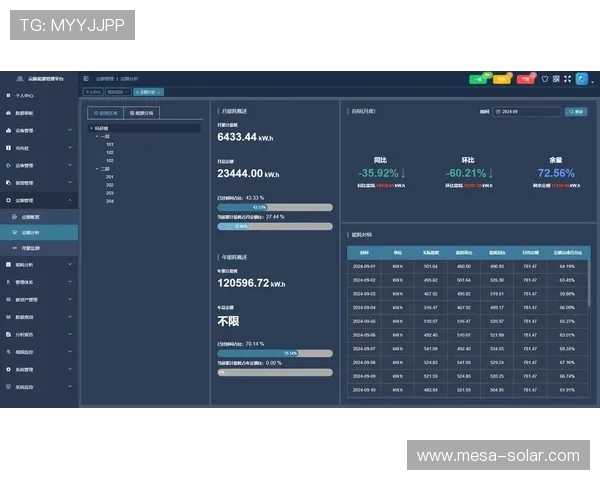The width and height of the screenshot is (600, 480).
Task: Switch to the second tab above the tree
Action: click(x=141, y=114)
